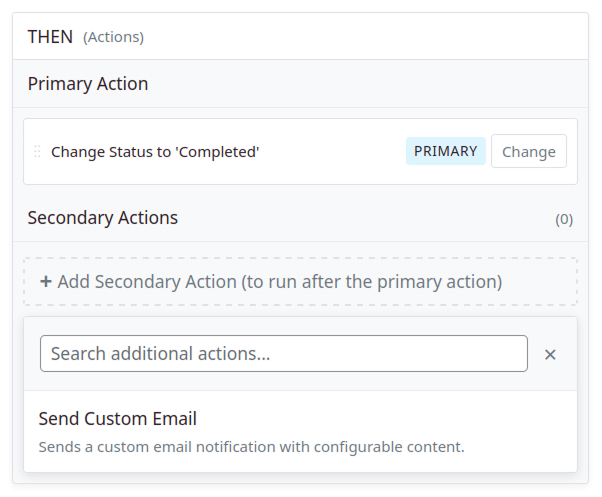Image resolution: width=602 pixels, height=497 pixels.
Task: Click 'to run after the primary action' hint
Action: [x=372, y=282]
